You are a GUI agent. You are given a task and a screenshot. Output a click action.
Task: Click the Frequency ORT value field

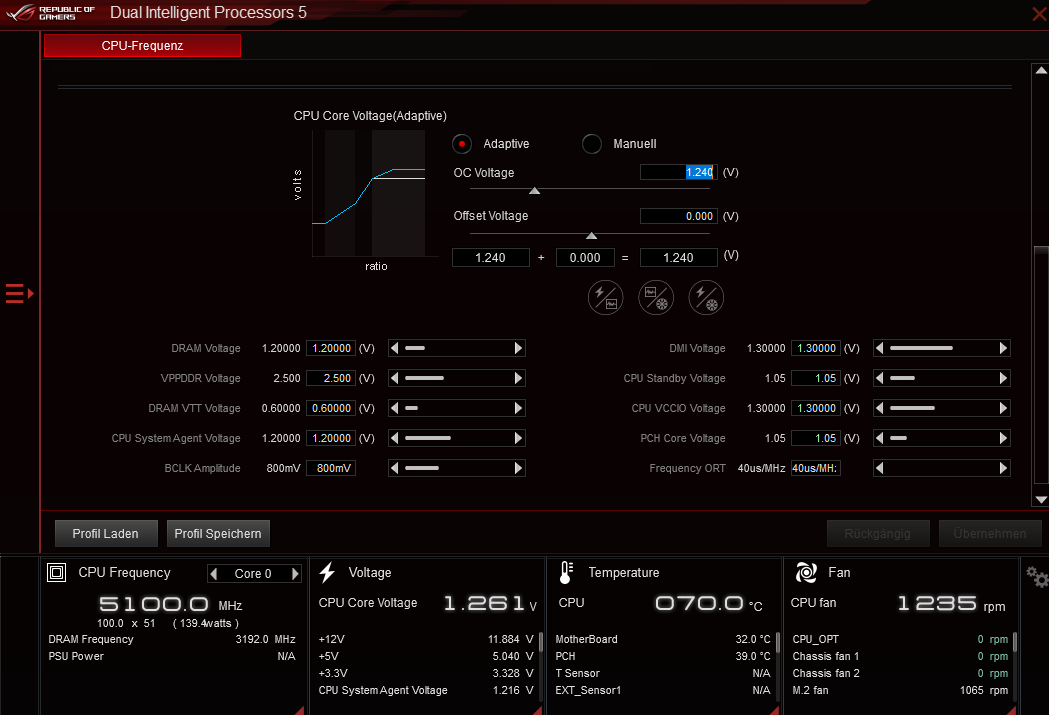[816, 469]
